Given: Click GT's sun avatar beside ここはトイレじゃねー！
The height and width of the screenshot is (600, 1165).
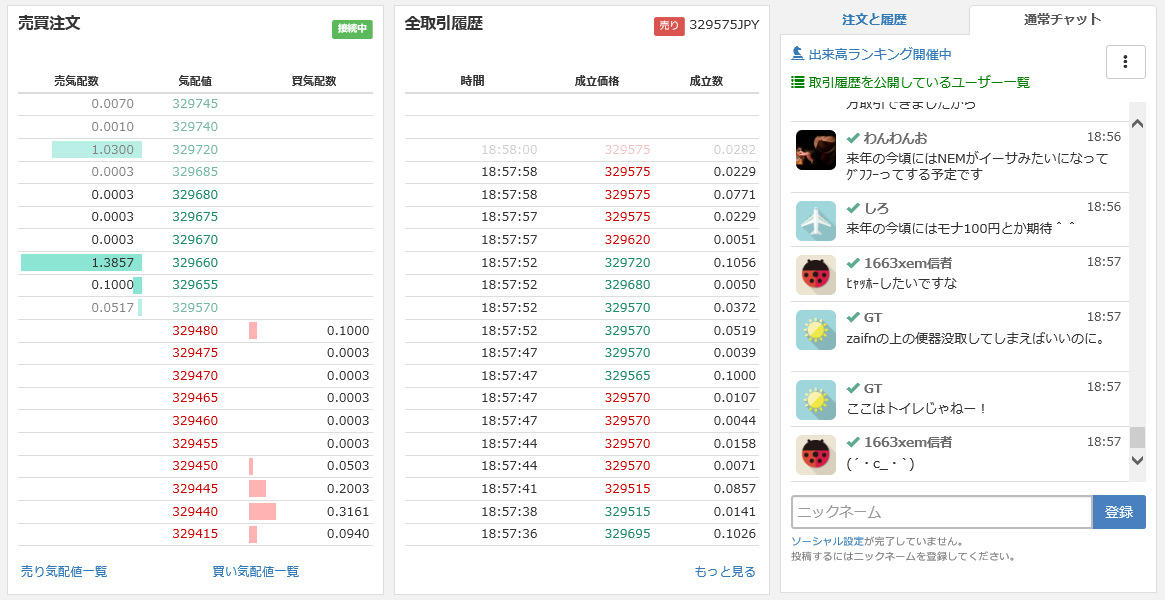Looking at the screenshot, I should [815, 401].
